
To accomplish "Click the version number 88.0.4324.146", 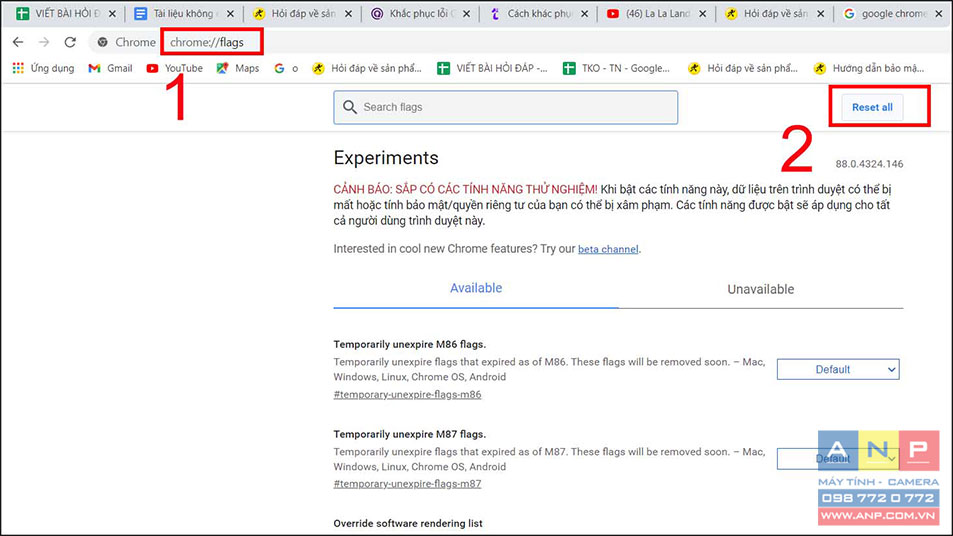I will click(x=869, y=164).
